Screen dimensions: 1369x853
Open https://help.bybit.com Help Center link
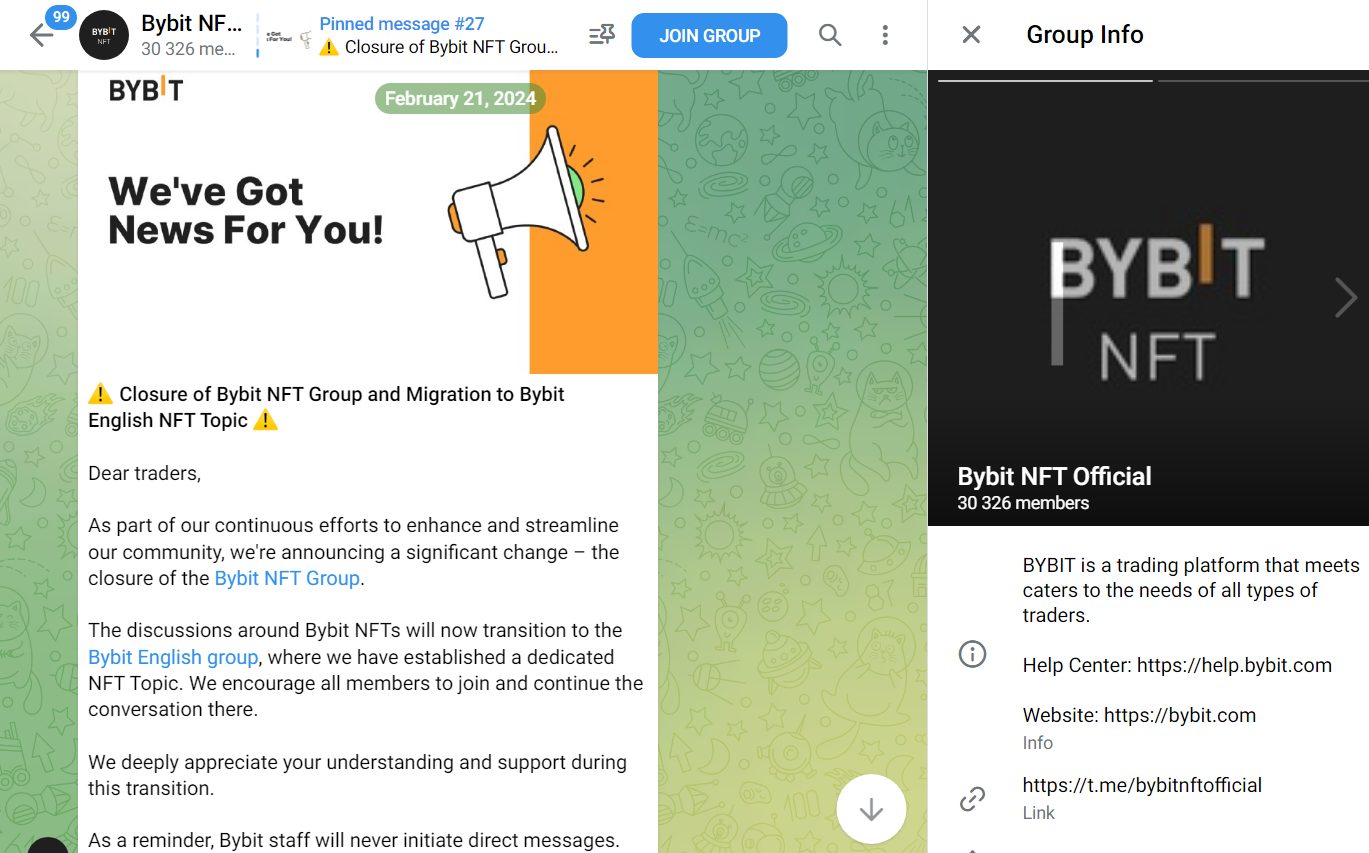[x=1234, y=665]
